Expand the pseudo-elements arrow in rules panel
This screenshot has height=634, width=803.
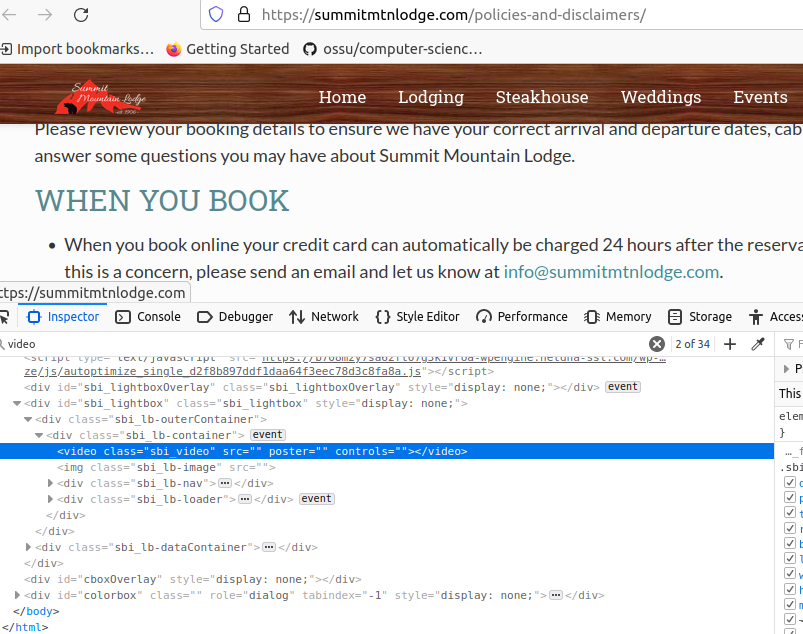point(787,368)
